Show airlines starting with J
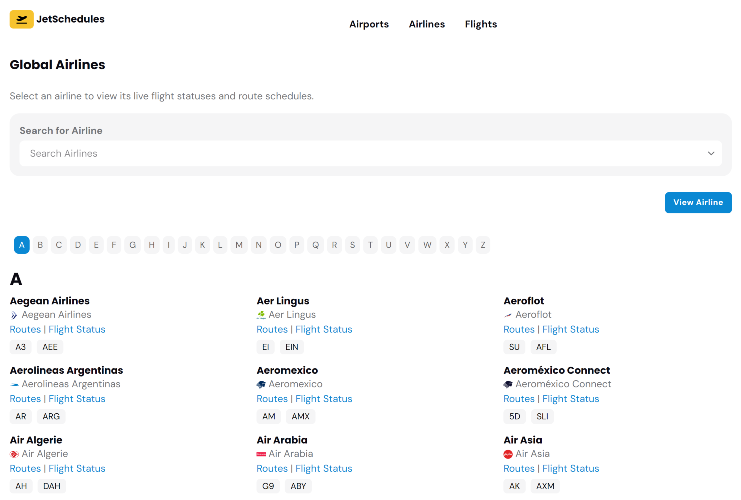 (x=185, y=245)
